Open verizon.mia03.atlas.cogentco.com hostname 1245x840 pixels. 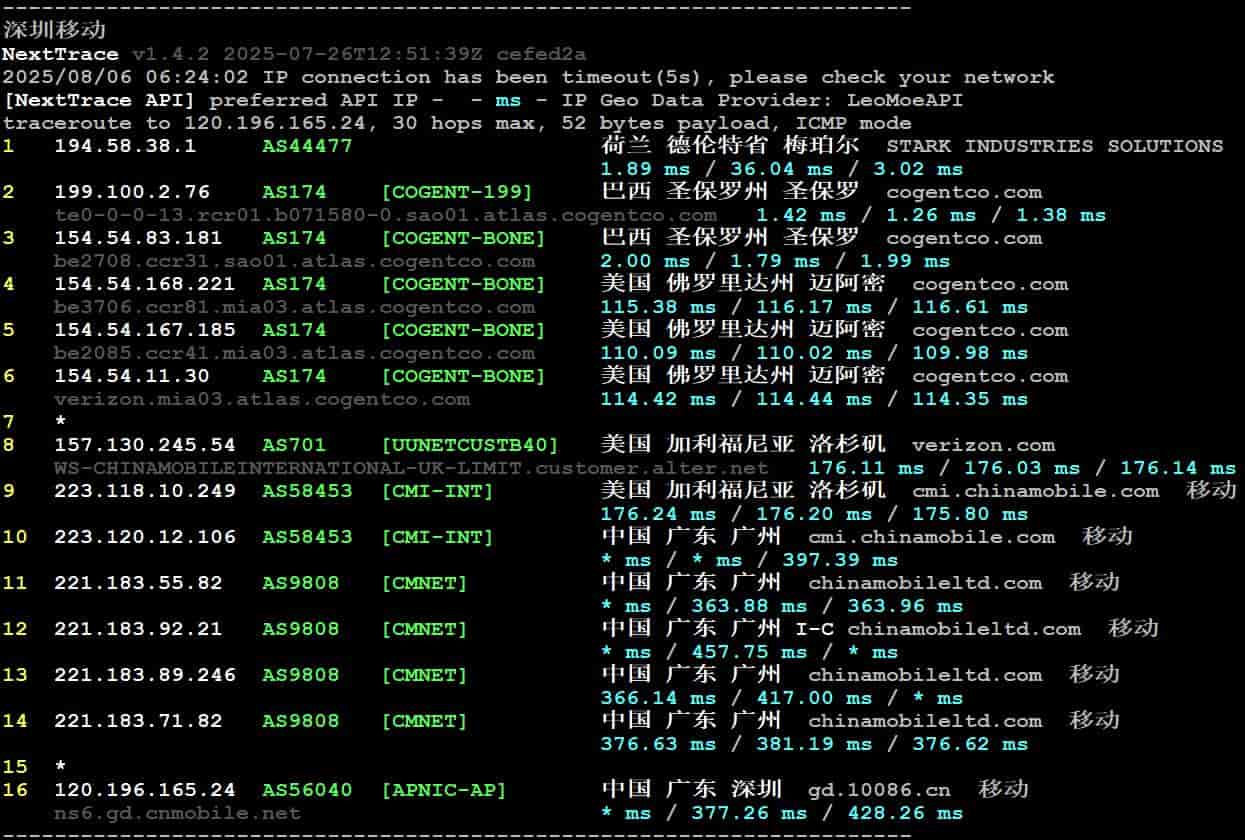coord(261,399)
